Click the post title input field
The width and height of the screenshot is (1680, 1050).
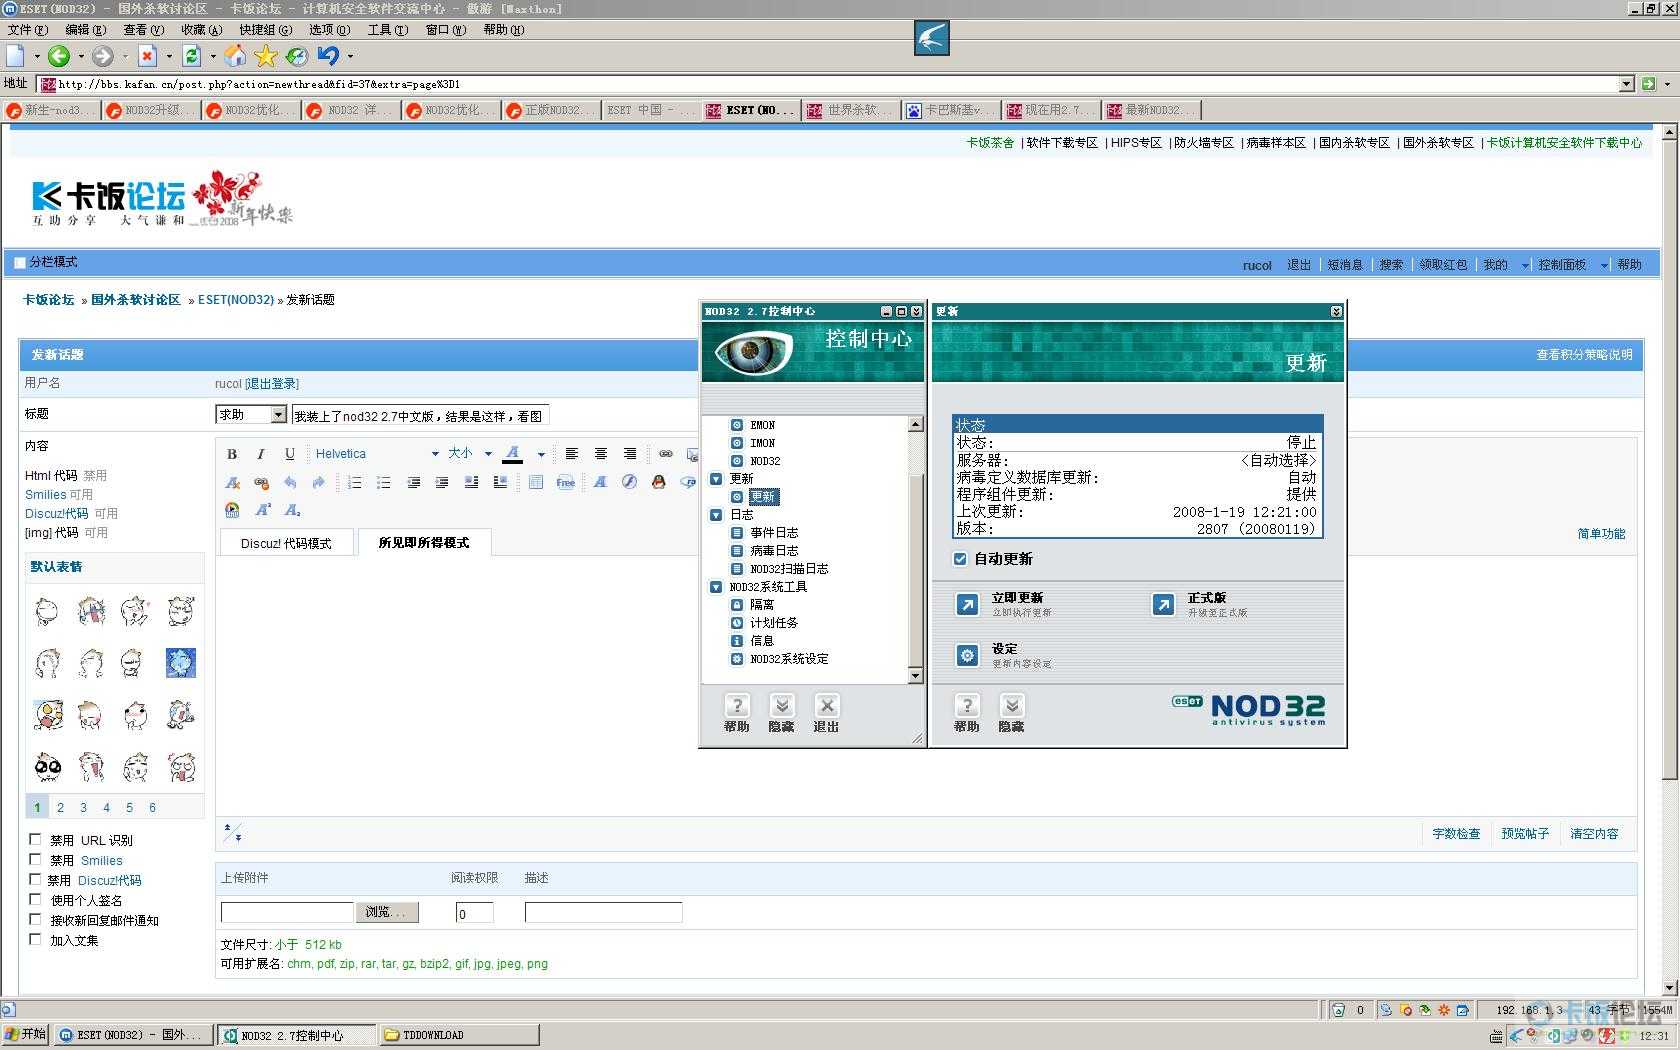[x=420, y=415]
